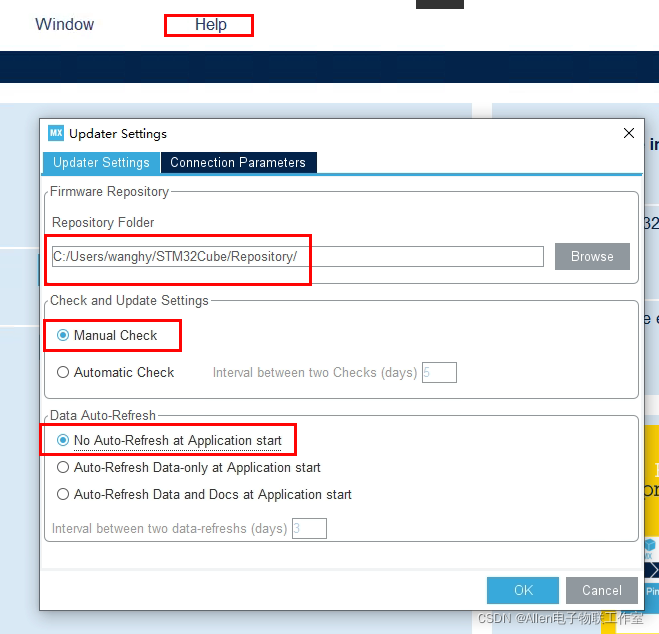
Task: Switch to the Updater Settings tab
Action: point(101,163)
